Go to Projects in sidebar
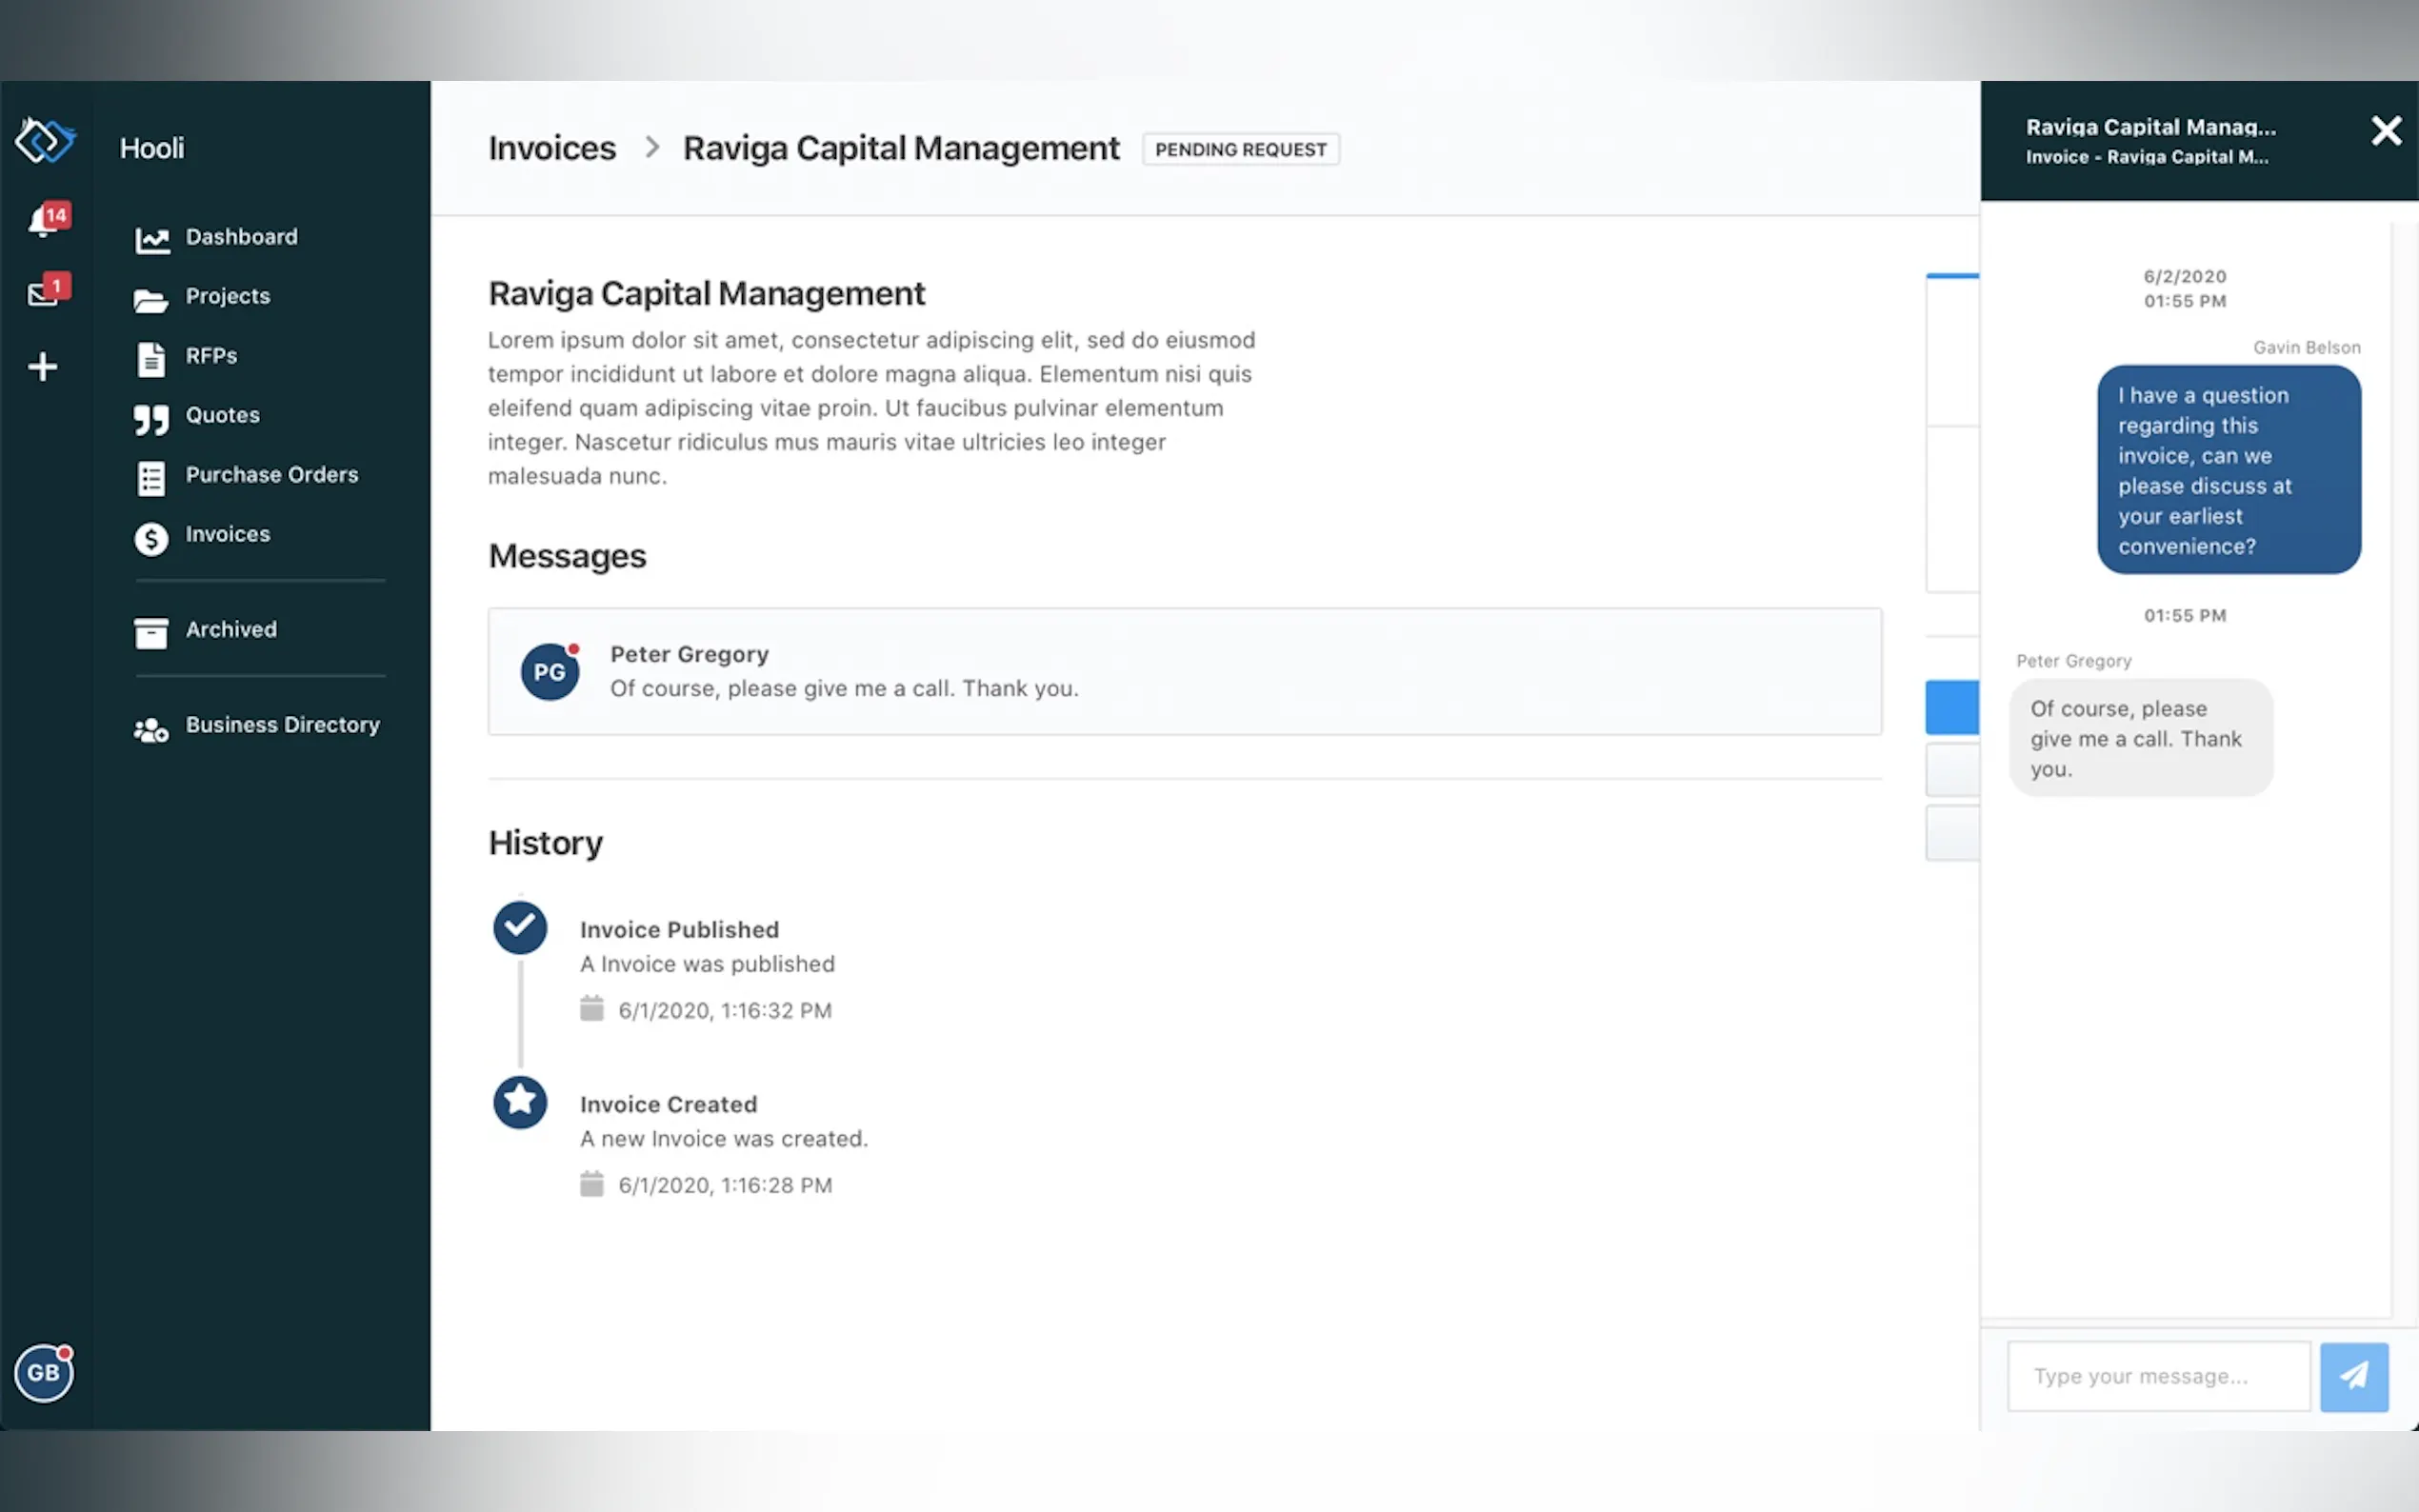2419x1512 pixels. click(227, 296)
